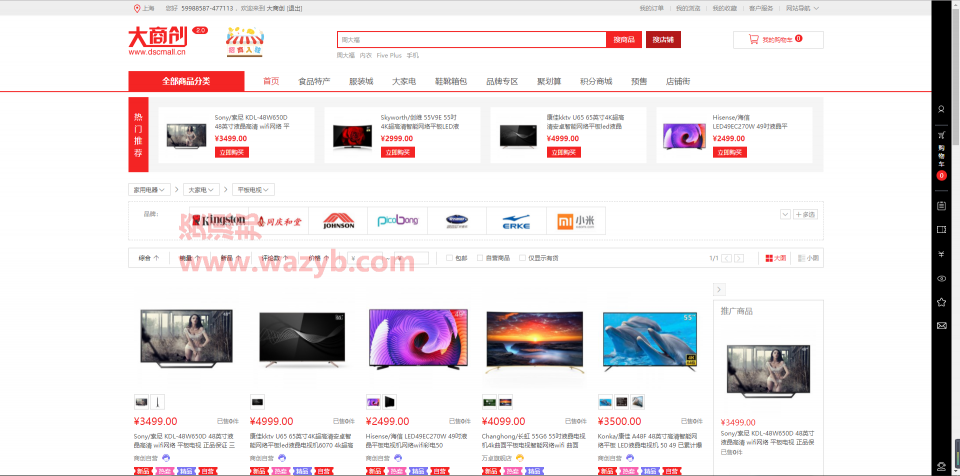Click 立即购买 under Skyworth ¥2999.00 recommendation
This screenshot has width=960, height=476.
click(x=397, y=152)
